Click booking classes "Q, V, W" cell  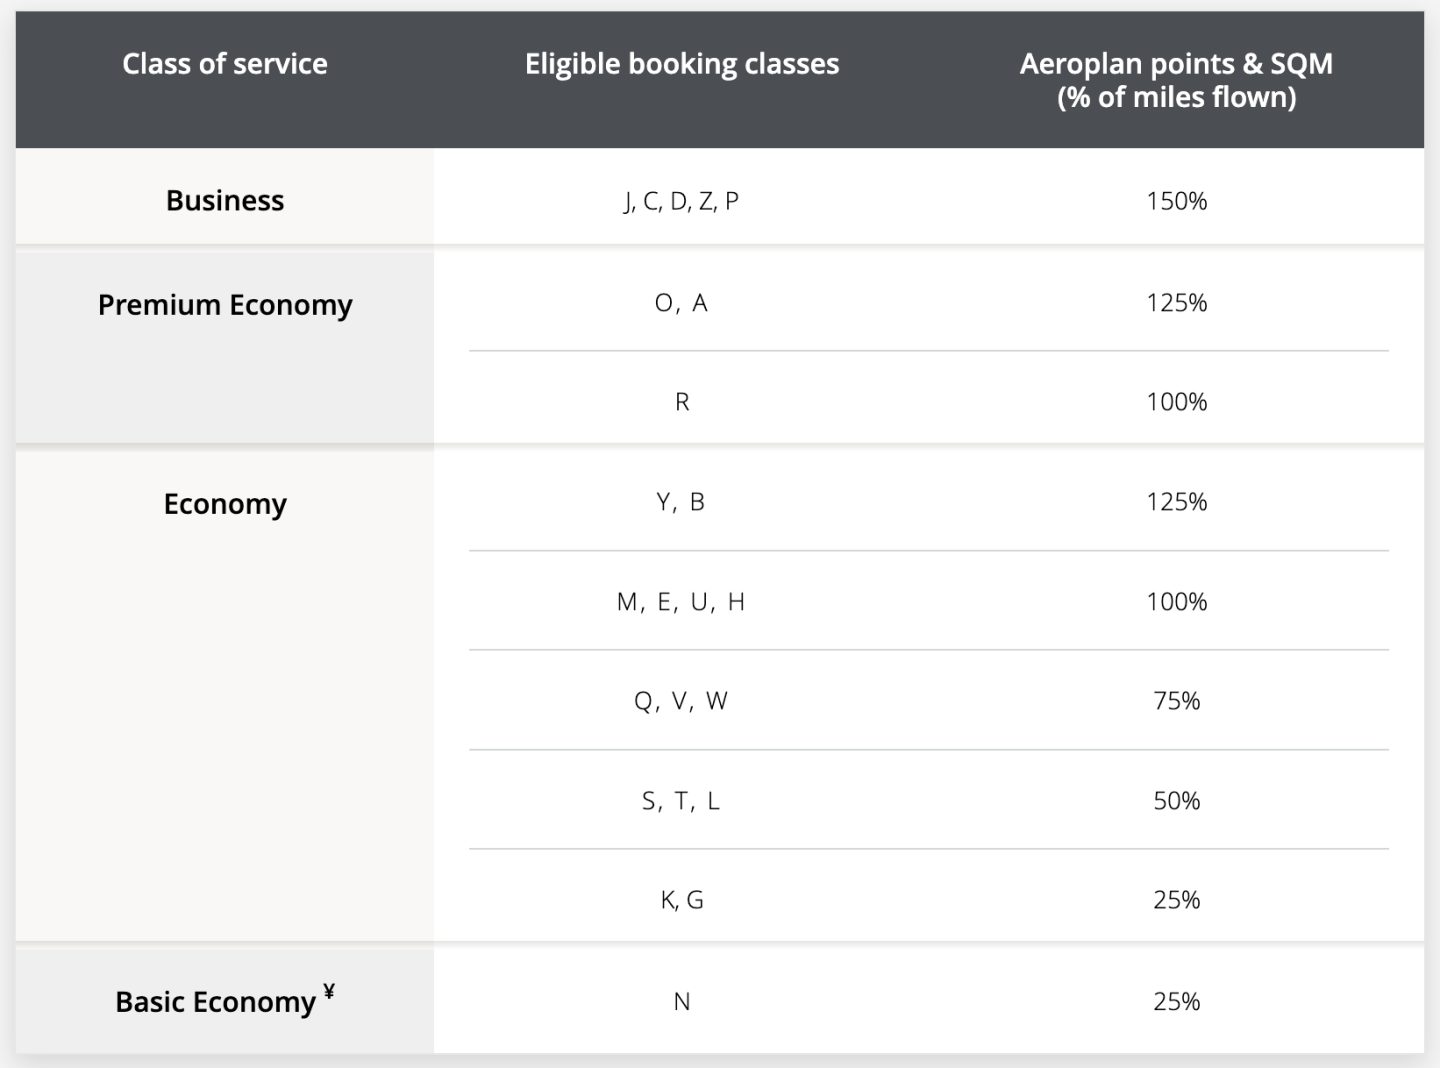682,701
